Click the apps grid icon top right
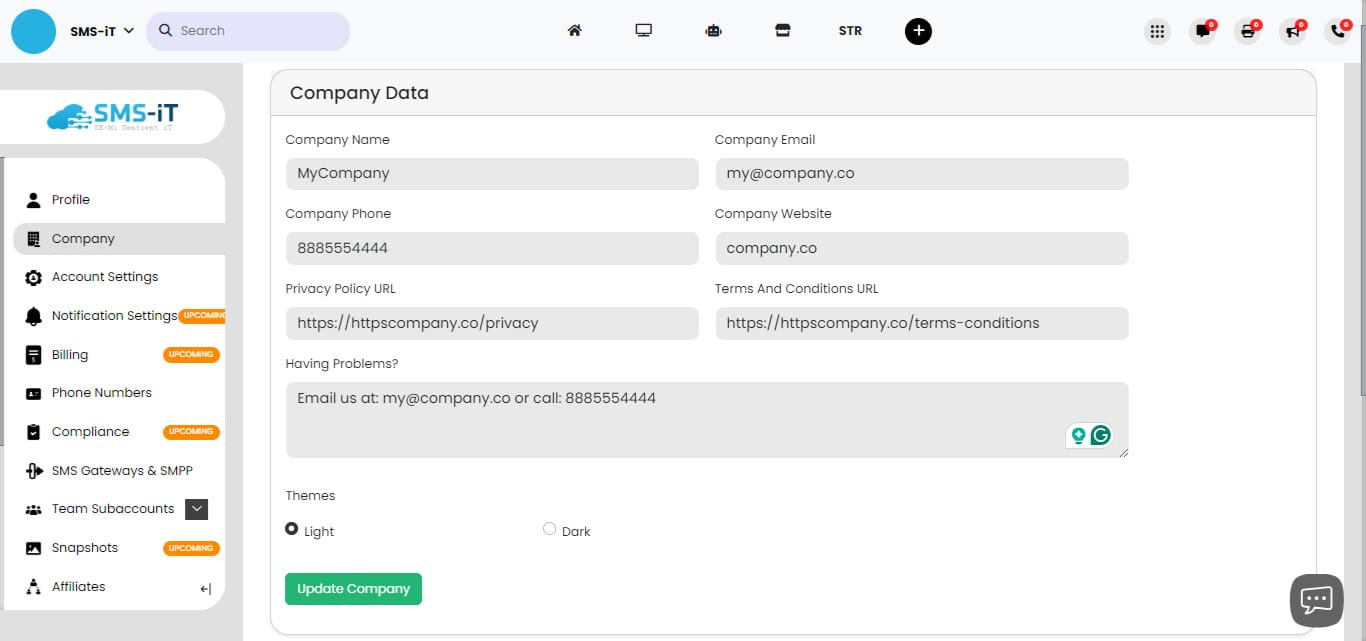 (x=1157, y=31)
